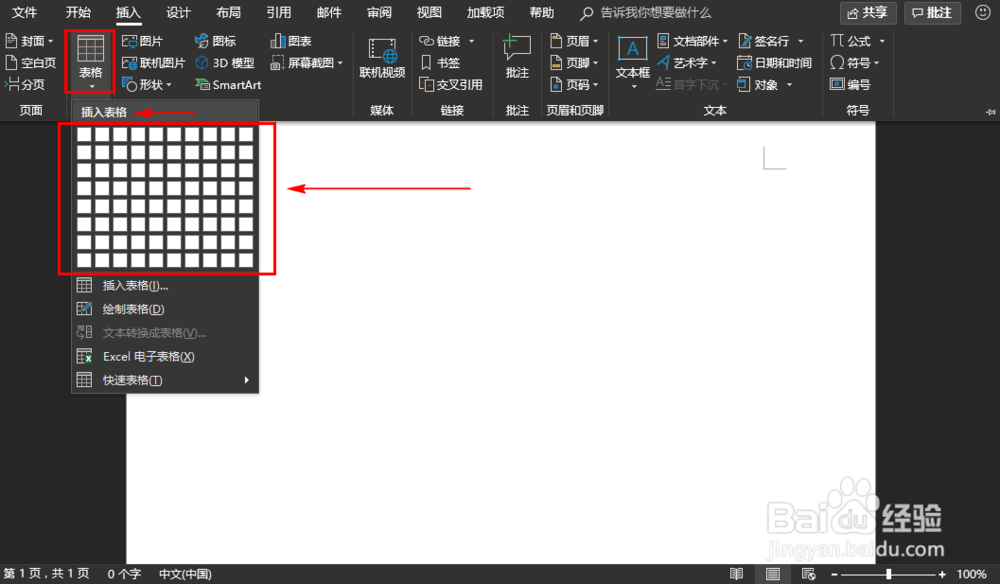Switch to the 视图 View tab
The image size is (1000, 584).
pos(429,12)
